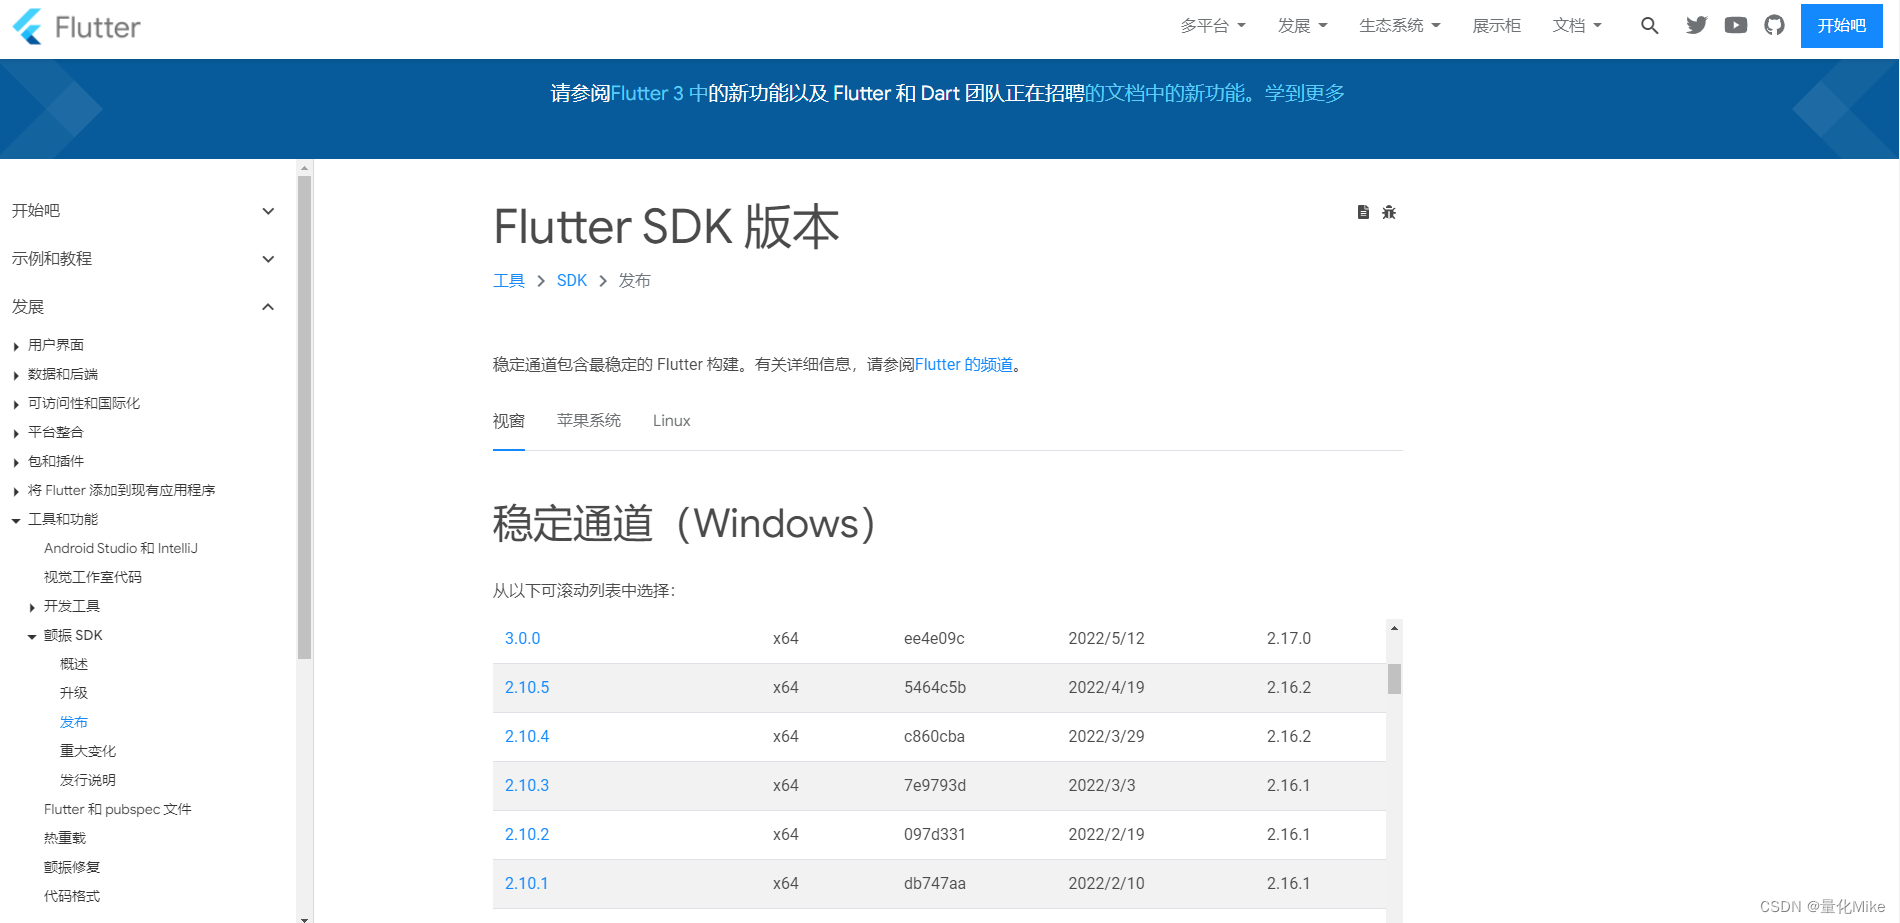The image size is (1900, 923).
Task: Download Flutter version 2.10.2
Action: 527,834
